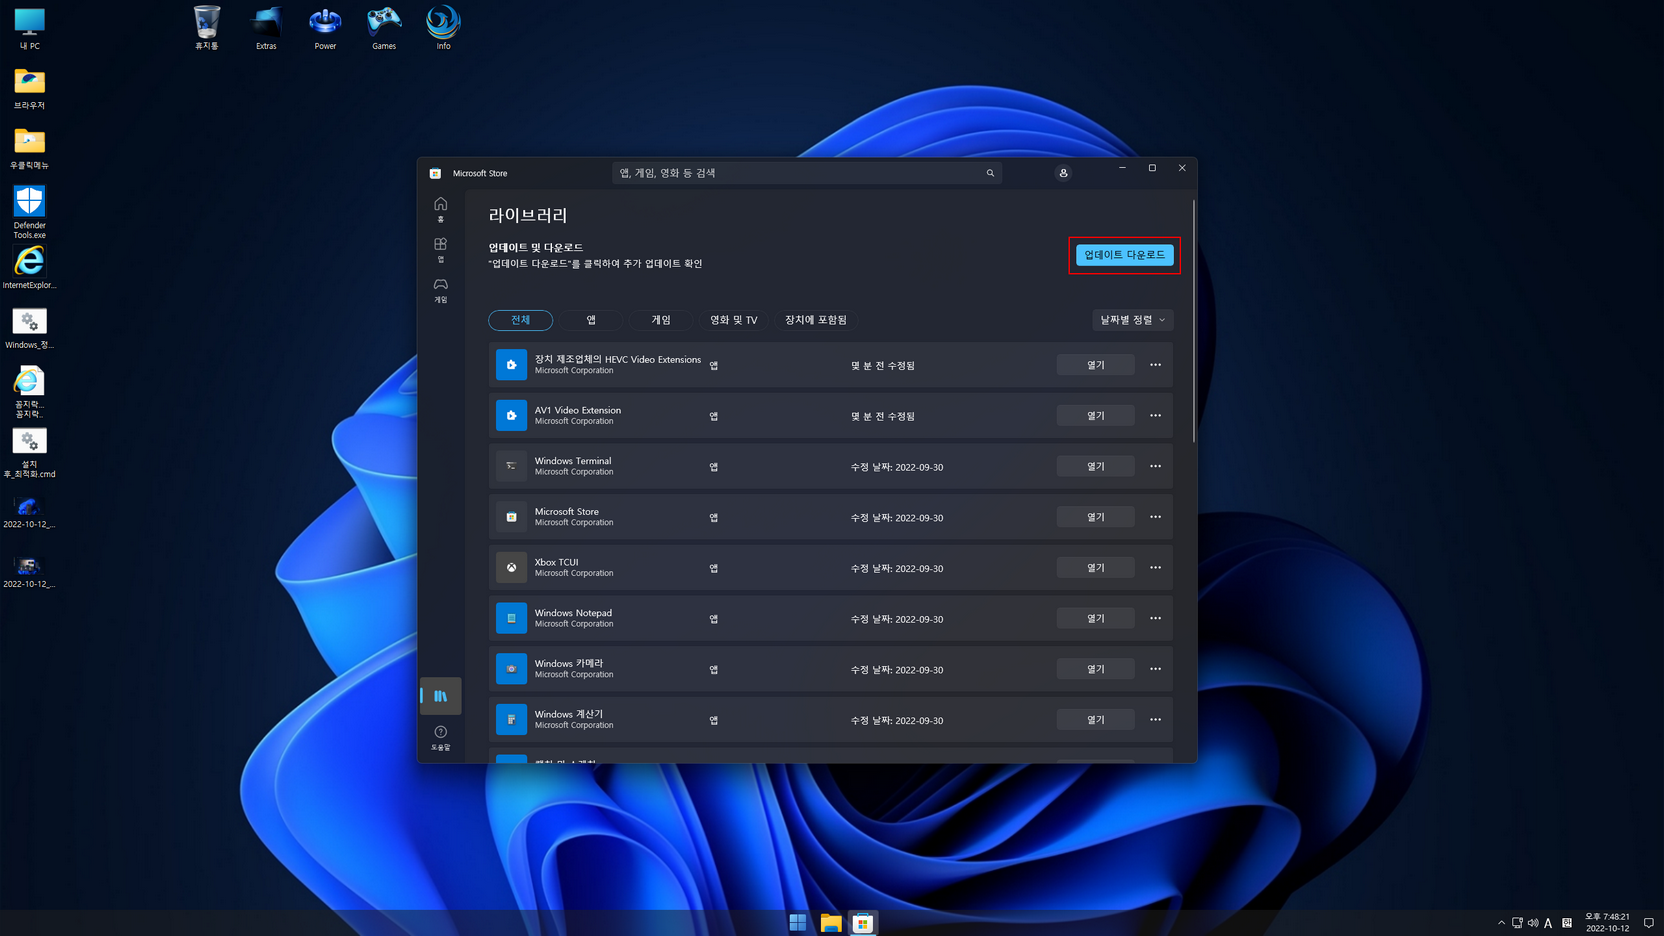Click the HEVC Video Extensions app icon
Viewport: 1664px width, 936px height.
click(x=511, y=365)
